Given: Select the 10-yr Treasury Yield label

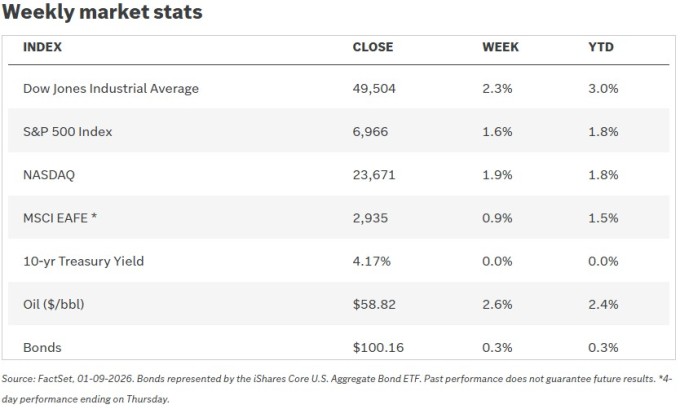Looking at the screenshot, I should (84, 261).
